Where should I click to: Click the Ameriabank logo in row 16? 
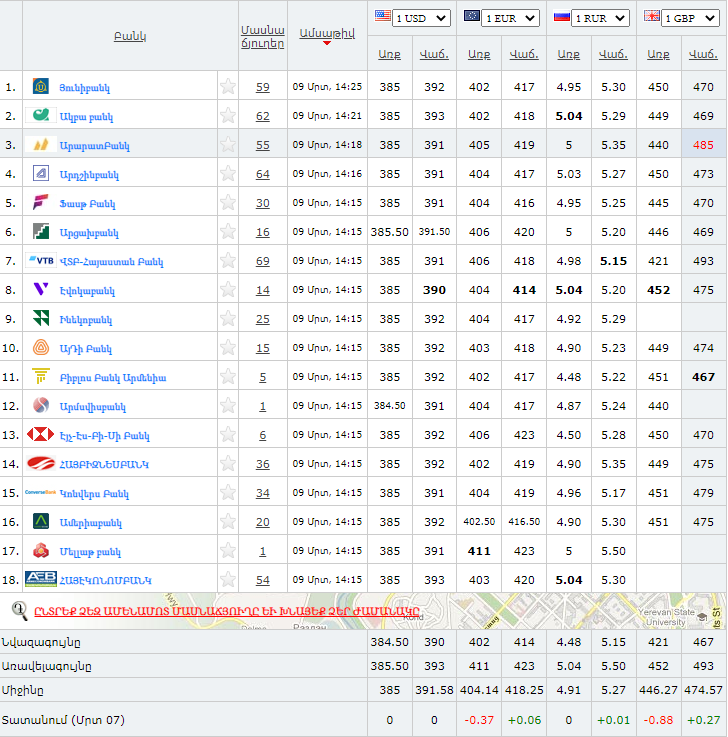(x=41, y=521)
